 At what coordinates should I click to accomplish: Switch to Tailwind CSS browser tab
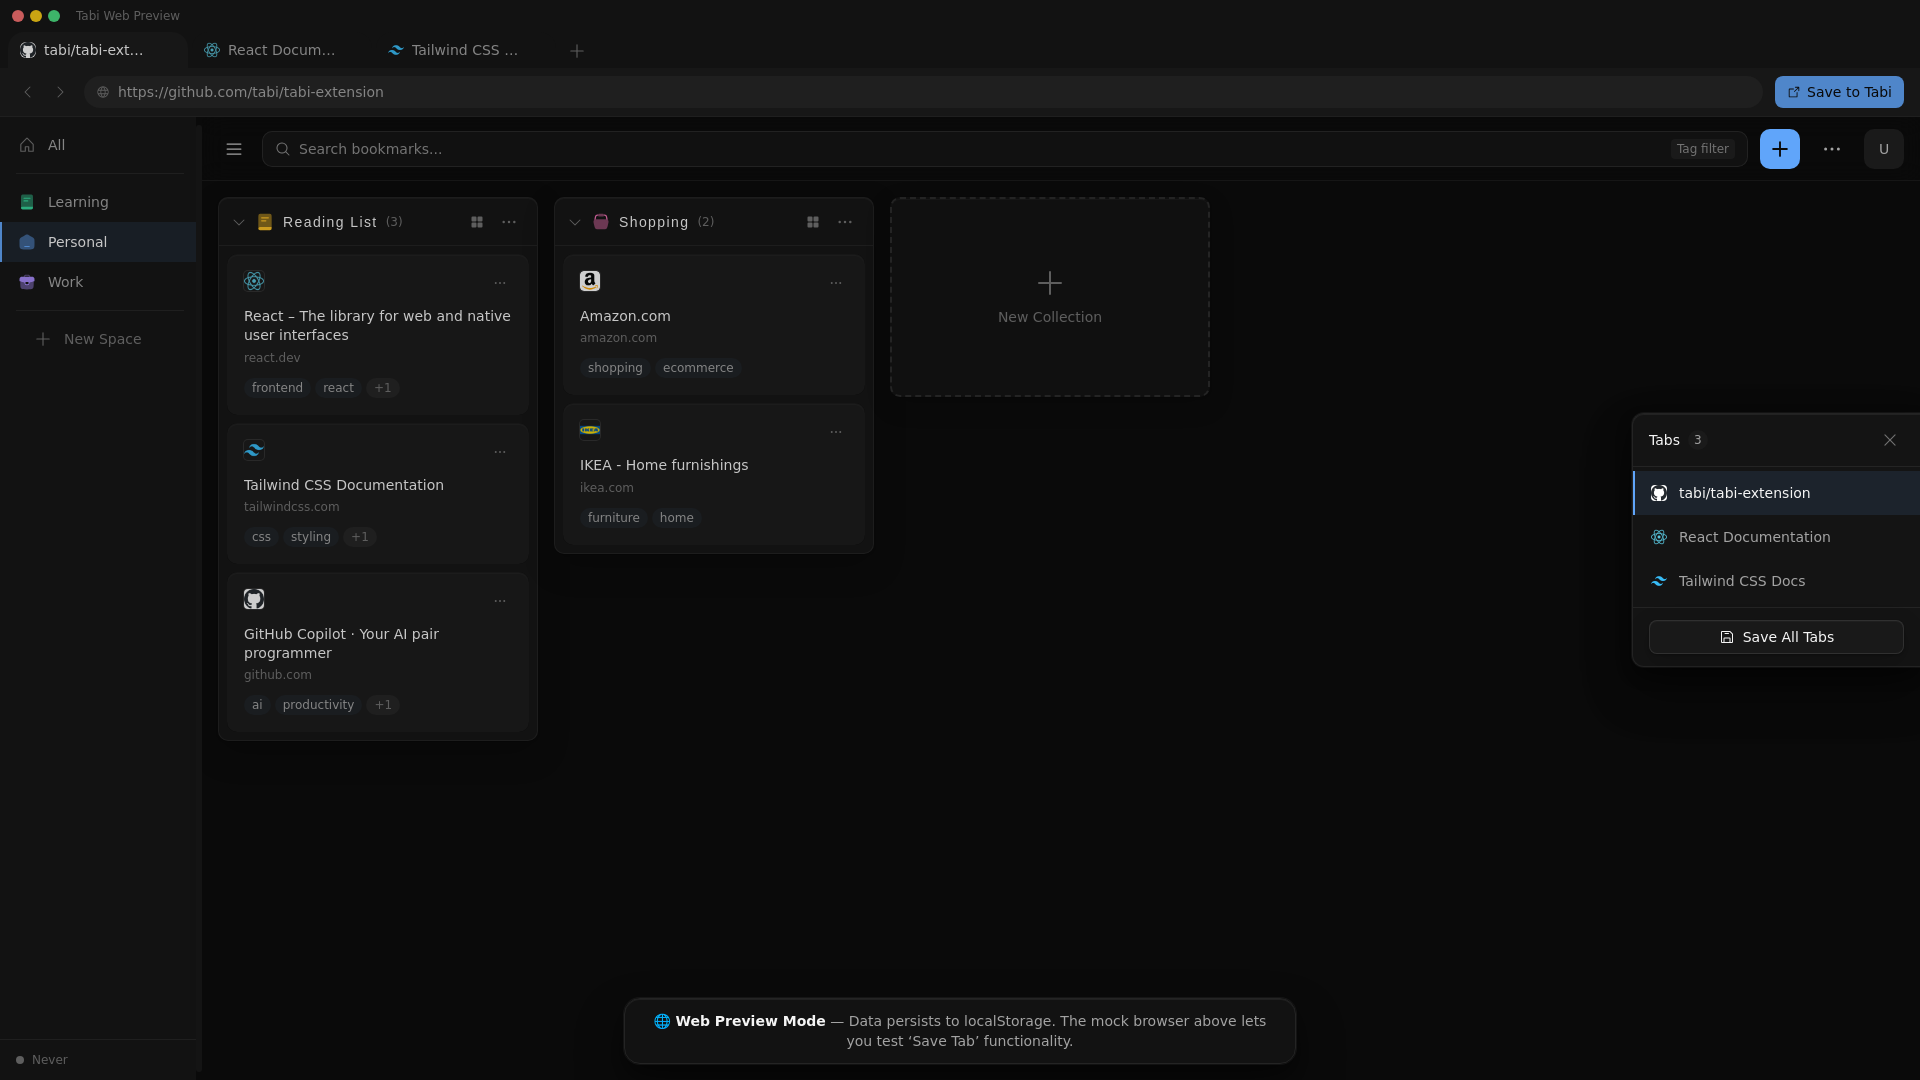[x=465, y=50]
